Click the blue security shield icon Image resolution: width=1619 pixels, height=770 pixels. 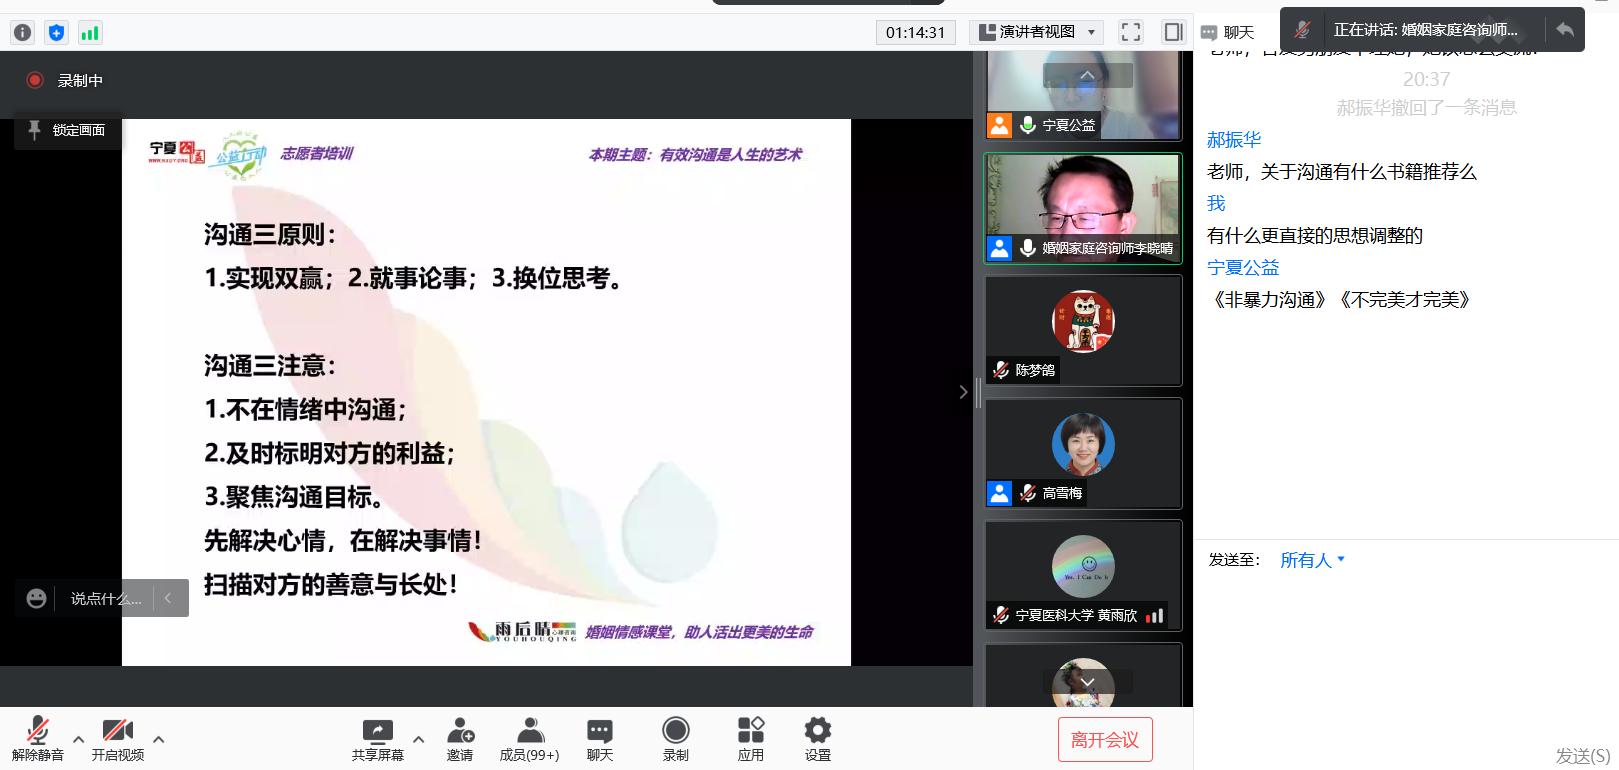pos(56,33)
